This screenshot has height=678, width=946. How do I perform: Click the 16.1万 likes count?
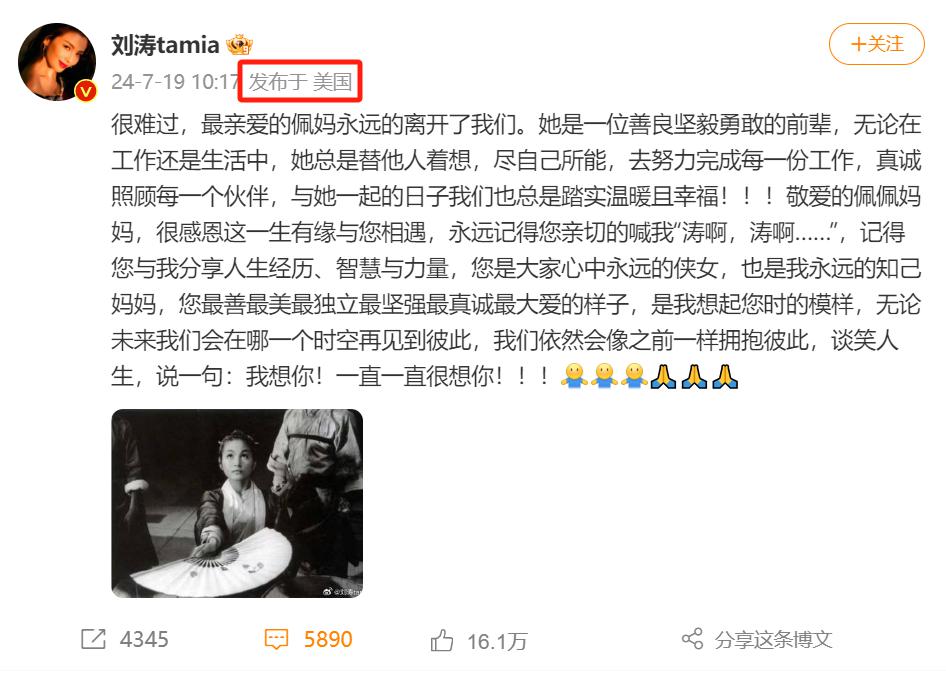497,642
